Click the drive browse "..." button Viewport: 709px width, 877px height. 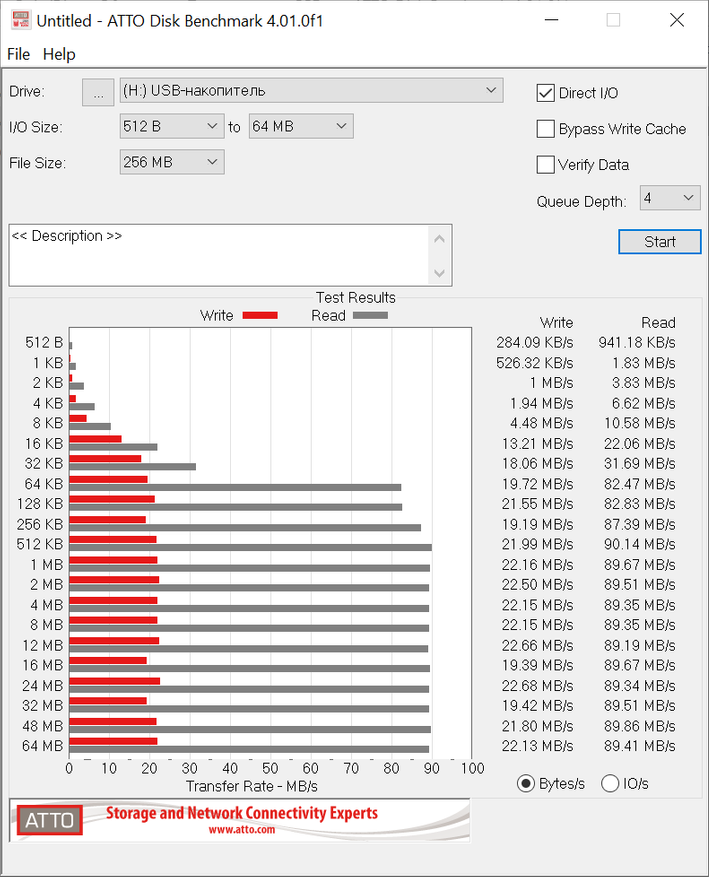tap(98, 92)
